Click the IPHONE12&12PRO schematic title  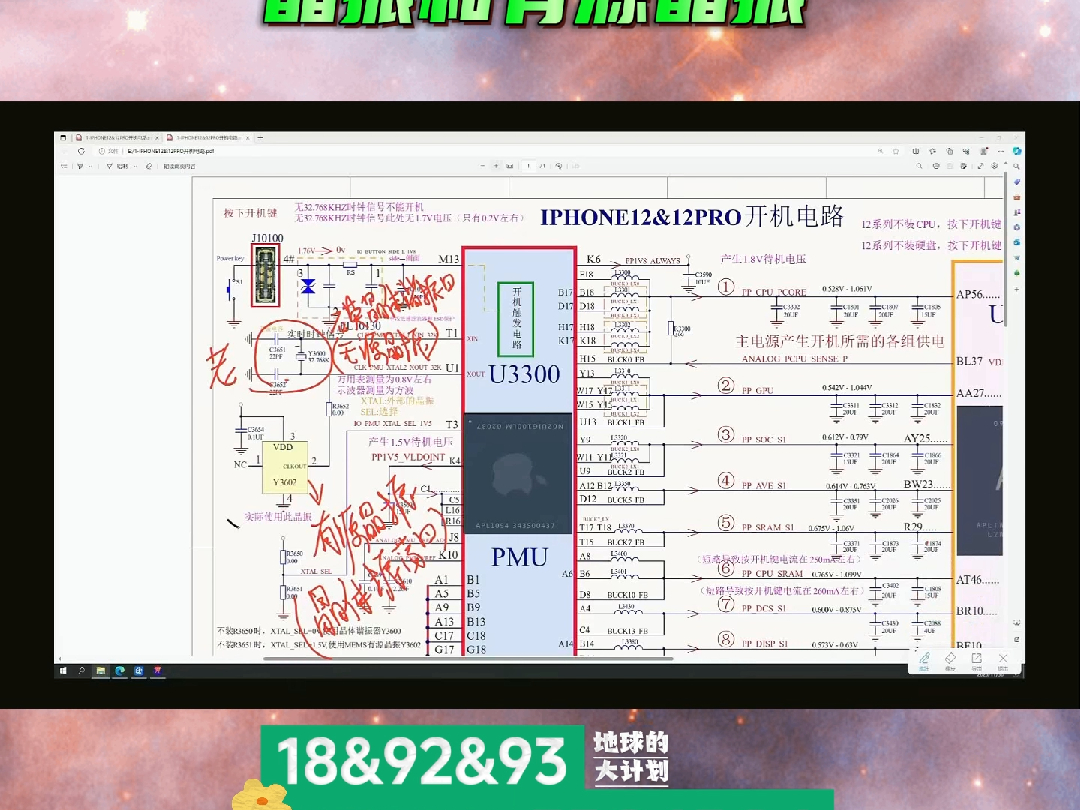click(692, 217)
